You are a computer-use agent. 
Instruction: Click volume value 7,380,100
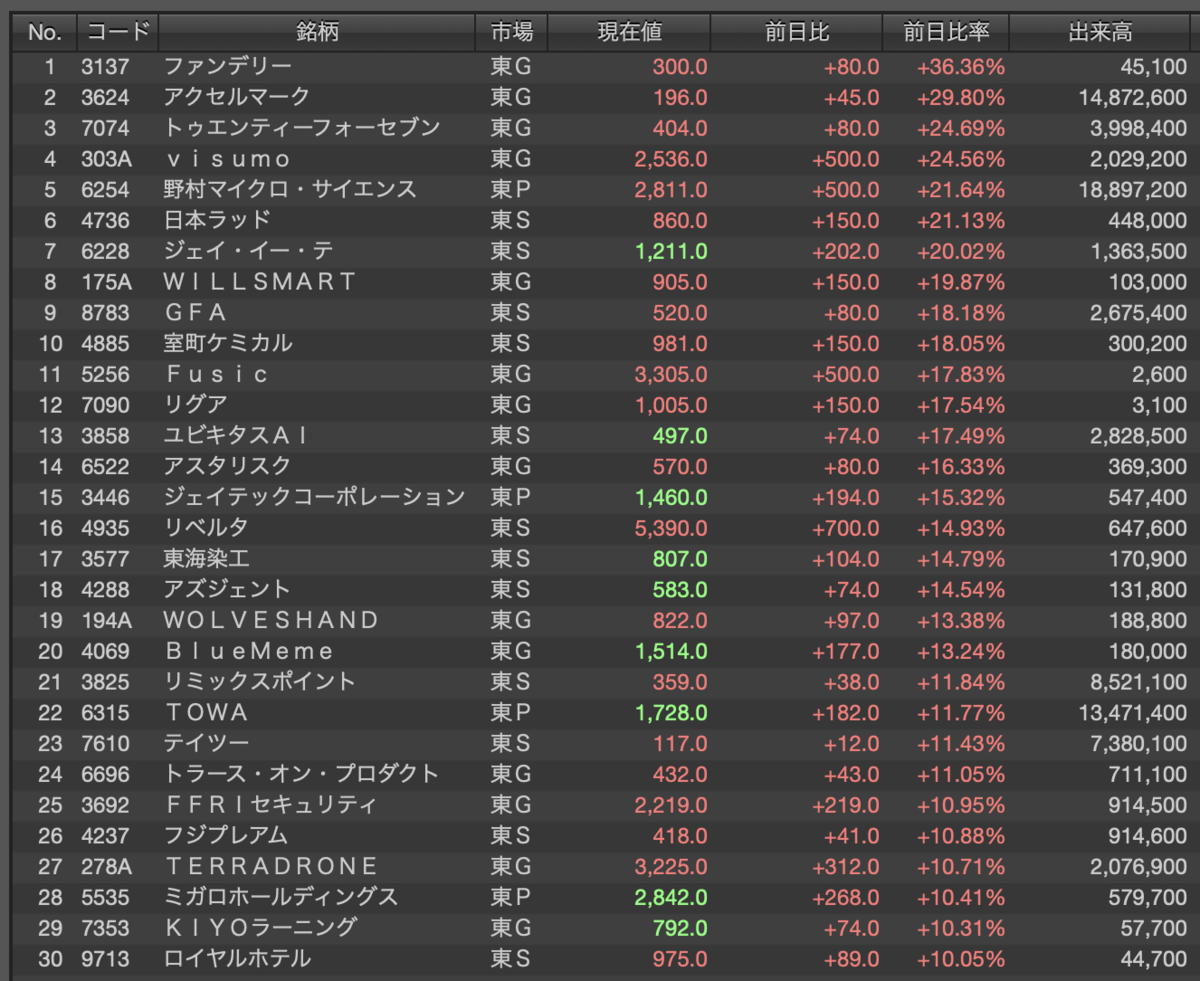pos(1138,744)
